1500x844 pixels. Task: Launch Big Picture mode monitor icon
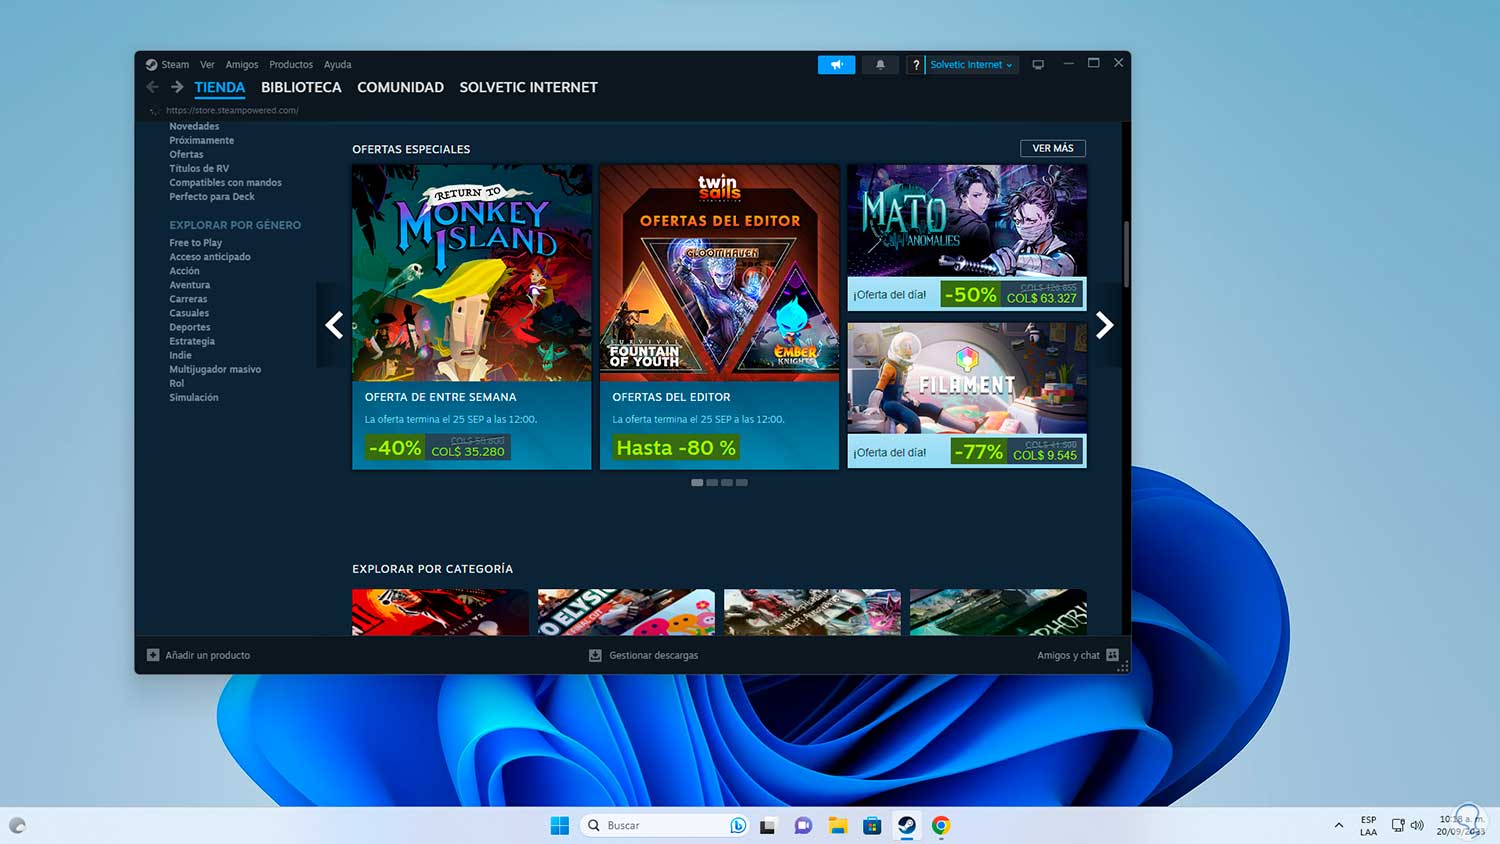[1038, 65]
